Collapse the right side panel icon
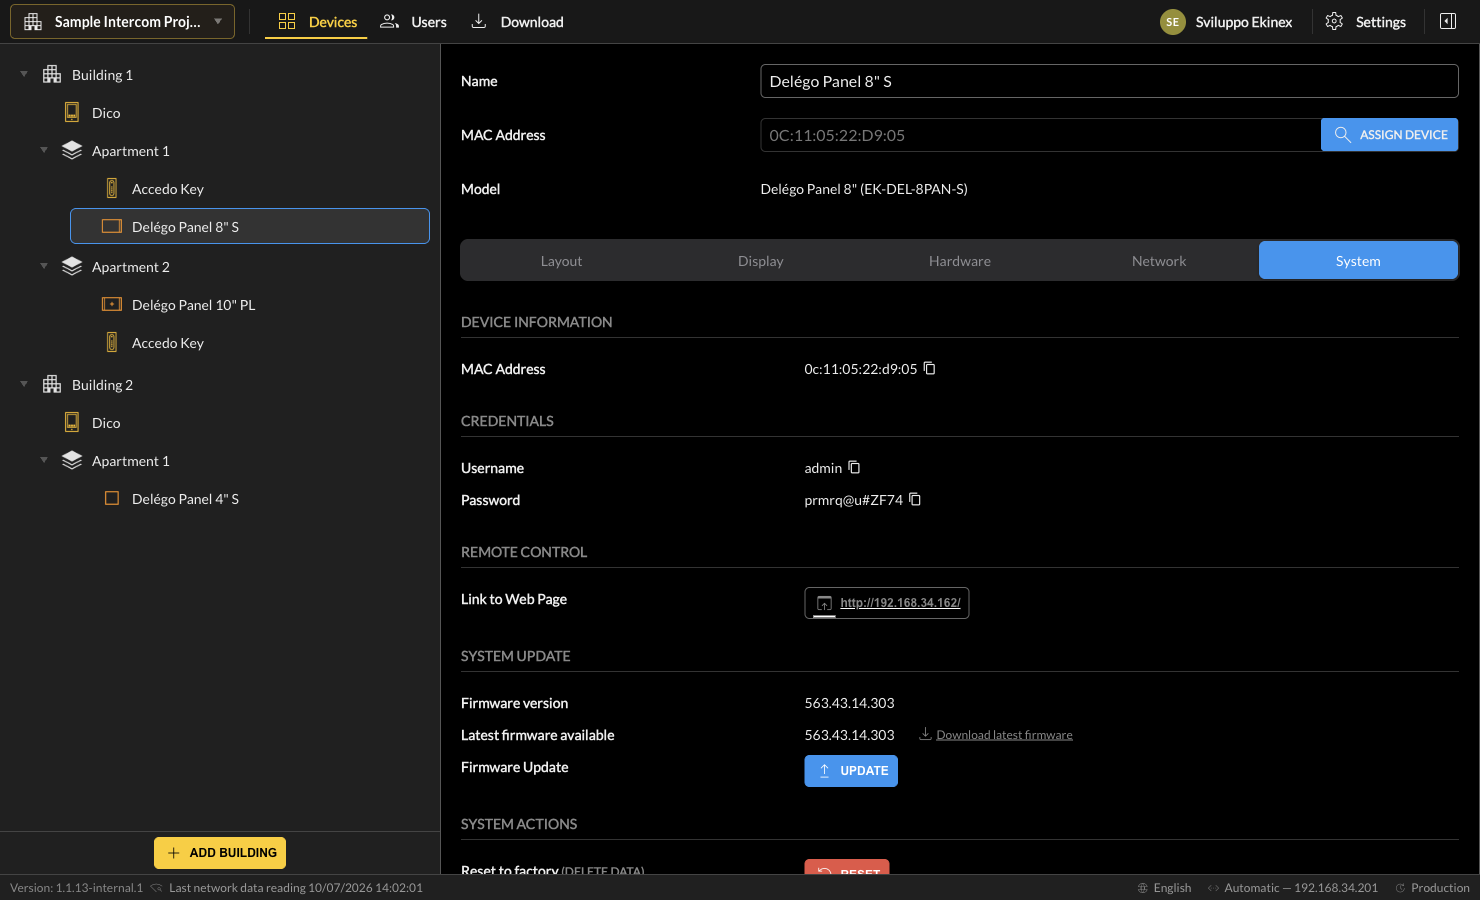The height and width of the screenshot is (900, 1480). click(x=1447, y=21)
